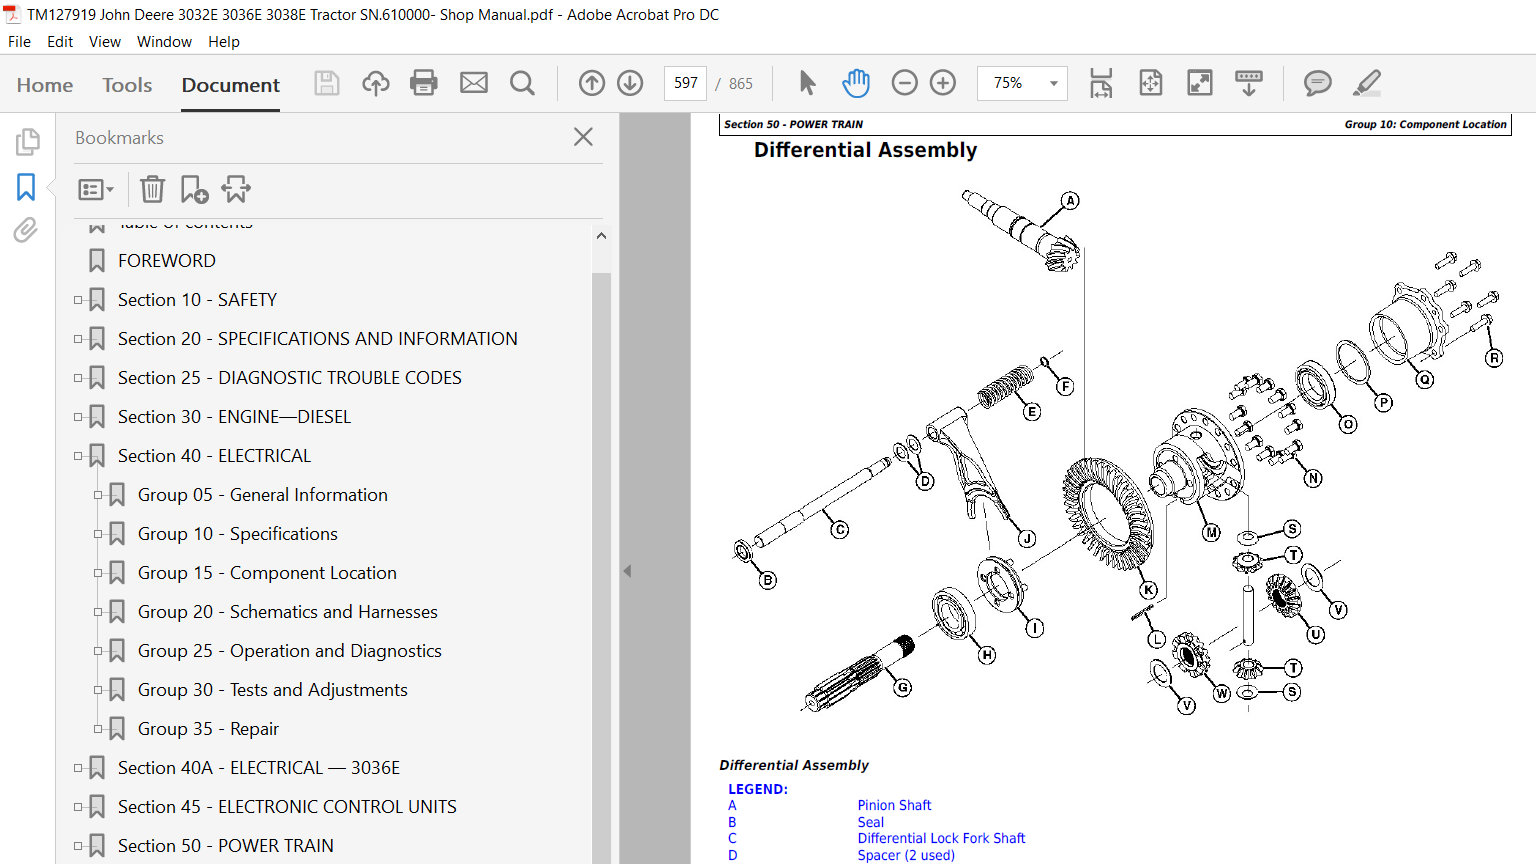Zoom out with minus icon
This screenshot has height=864, width=1536.
pyautogui.click(x=904, y=83)
